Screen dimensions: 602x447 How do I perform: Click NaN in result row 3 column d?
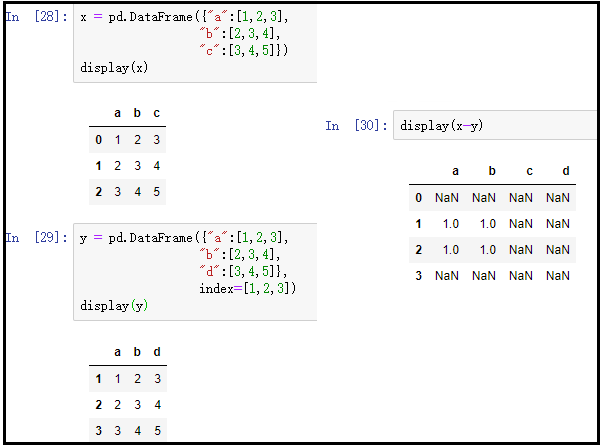(558, 276)
